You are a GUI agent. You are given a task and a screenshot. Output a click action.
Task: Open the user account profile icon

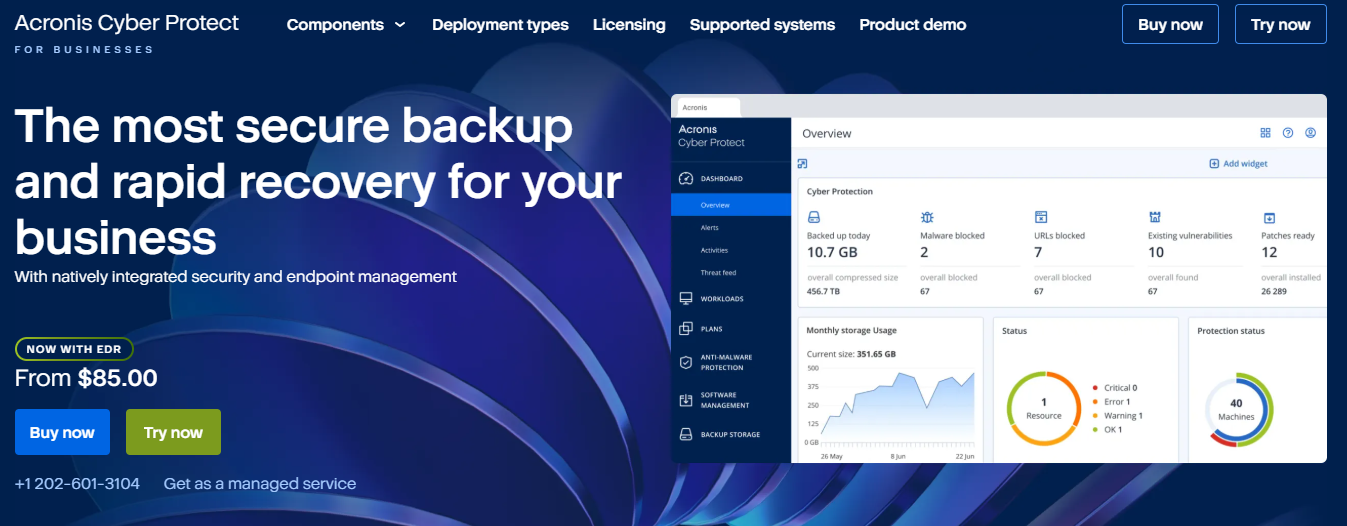point(1310,133)
